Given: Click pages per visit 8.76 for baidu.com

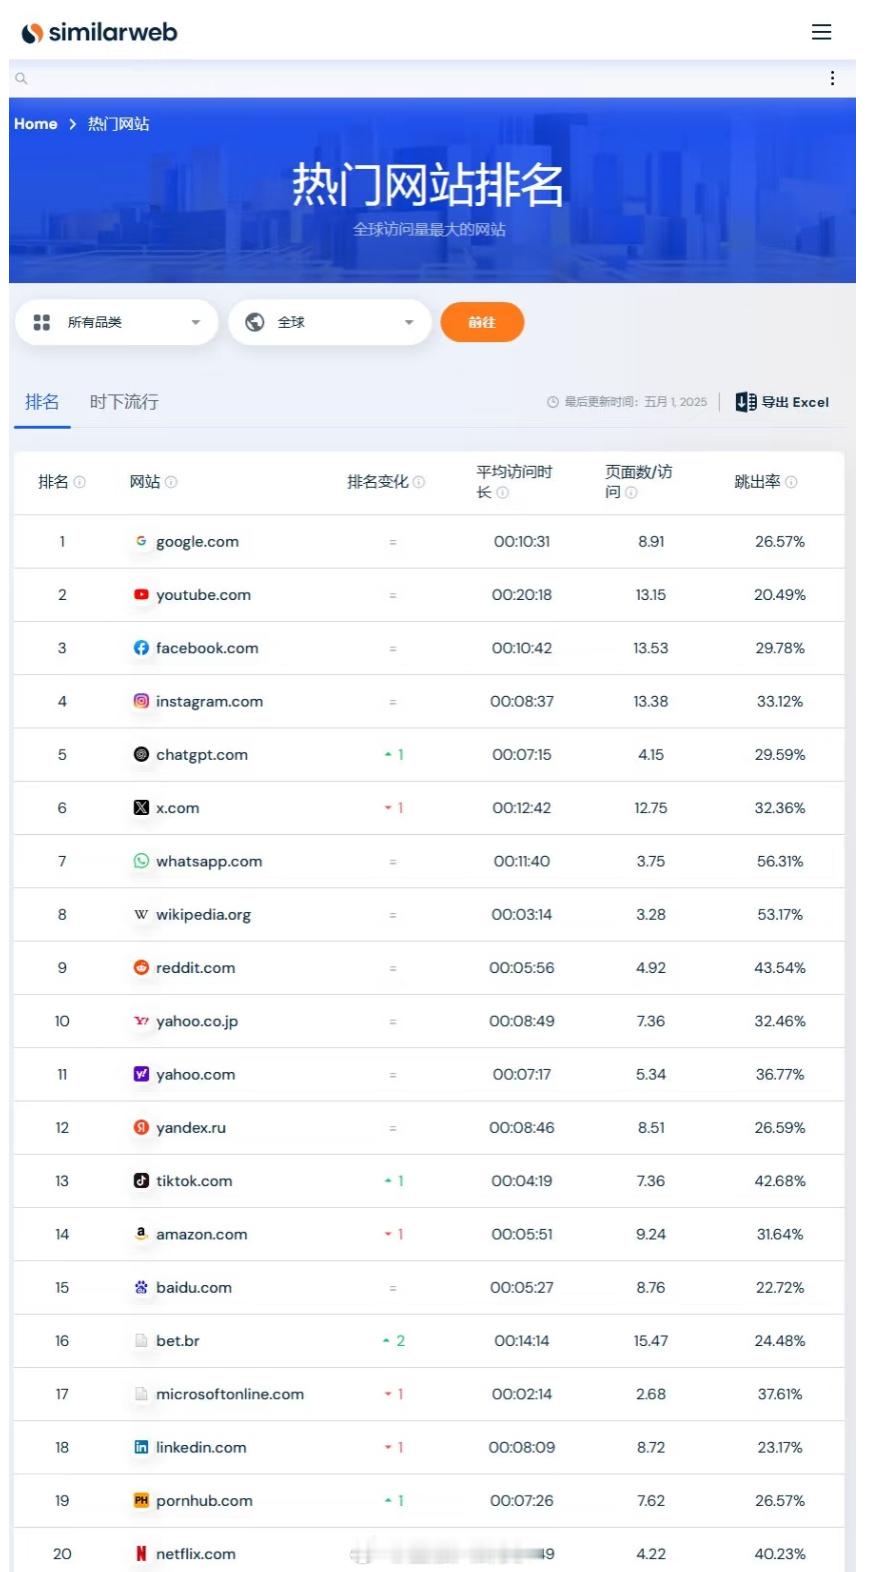Looking at the screenshot, I should (x=650, y=1288).
